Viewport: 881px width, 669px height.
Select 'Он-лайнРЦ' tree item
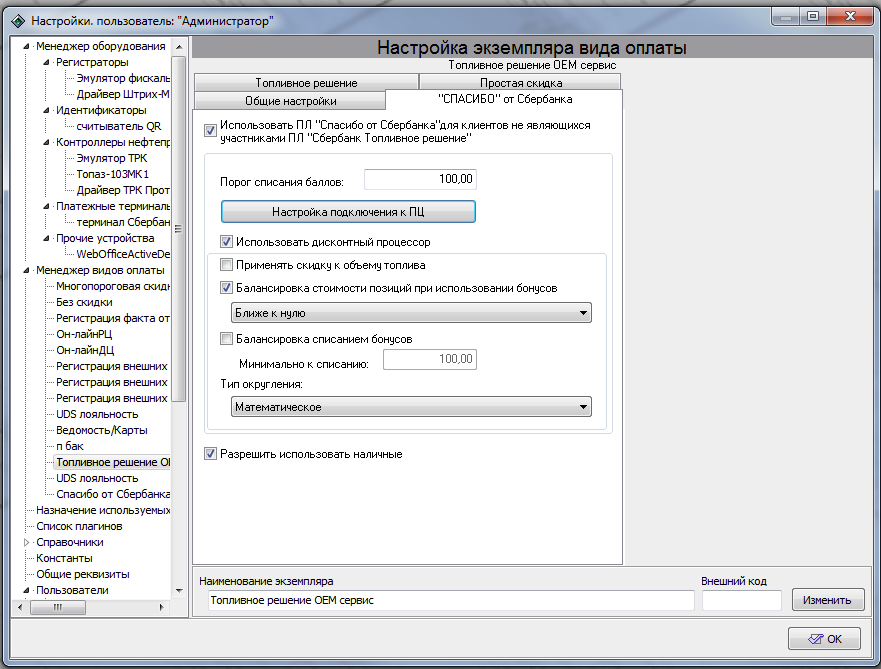point(84,334)
